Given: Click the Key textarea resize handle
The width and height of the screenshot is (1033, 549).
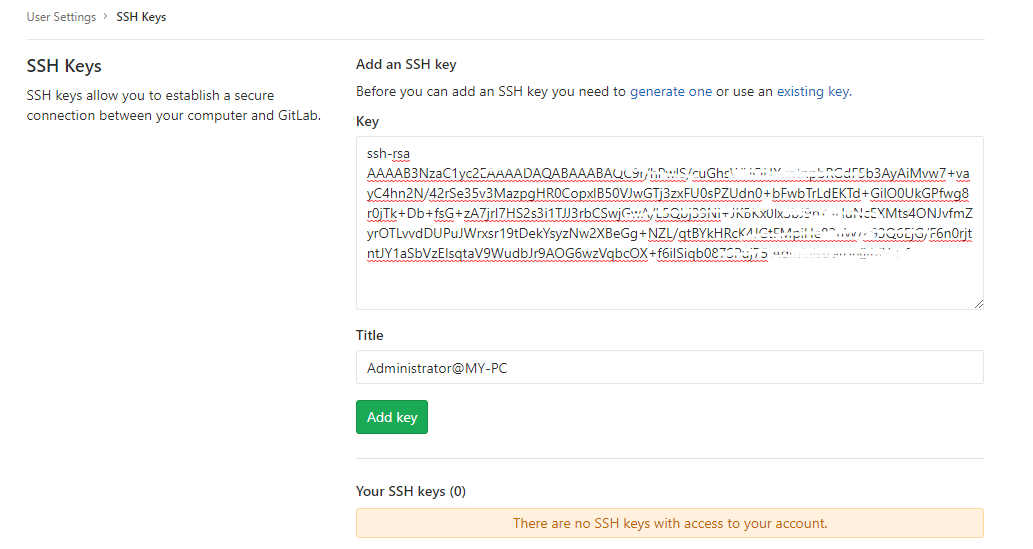Looking at the screenshot, I should tap(978, 304).
